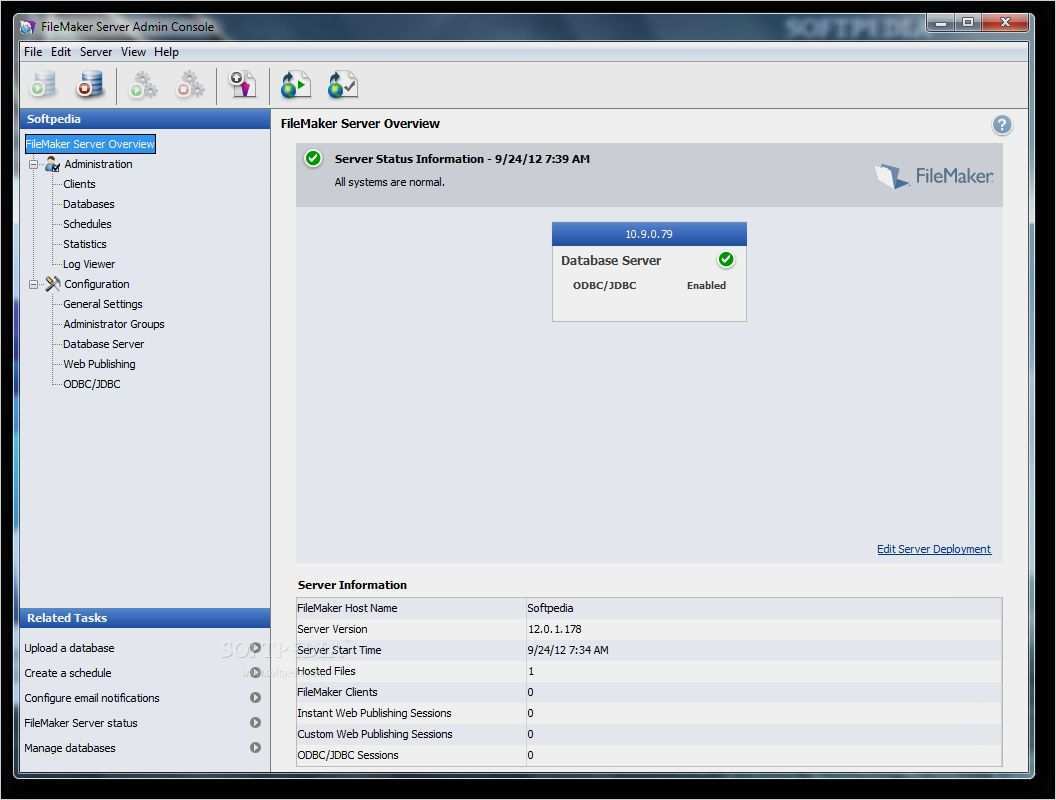Click the Stop Web Publishing gears icon
The width and height of the screenshot is (1056, 800).
click(x=190, y=86)
